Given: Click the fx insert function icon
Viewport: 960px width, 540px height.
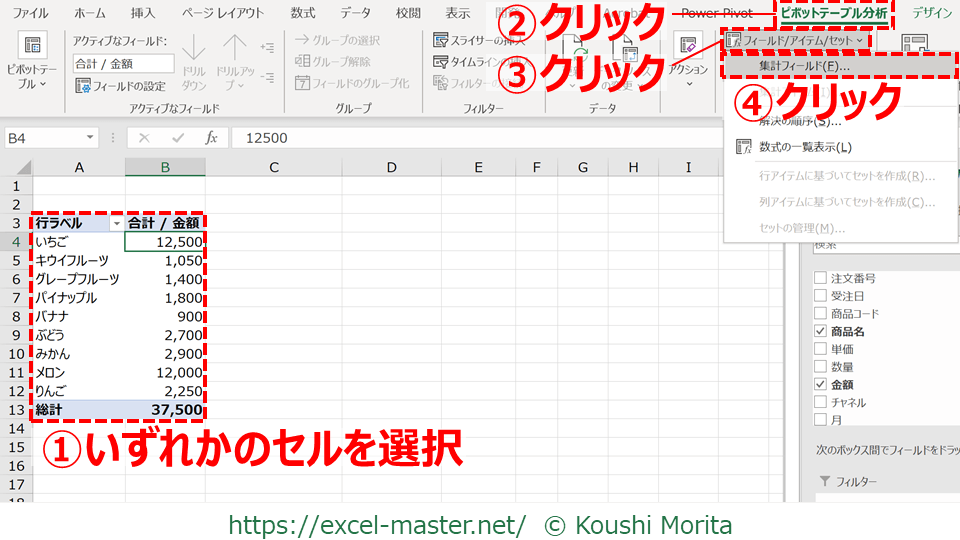Looking at the screenshot, I should click(211, 138).
